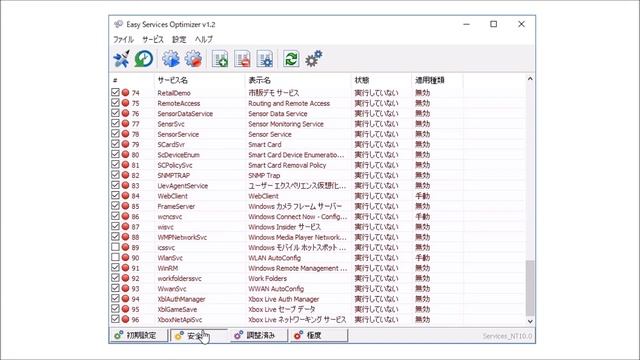This screenshot has height=360, width=640.
Task: Click the scrollbar up arrow
Action: pyautogui.click(x=530, y=79)
